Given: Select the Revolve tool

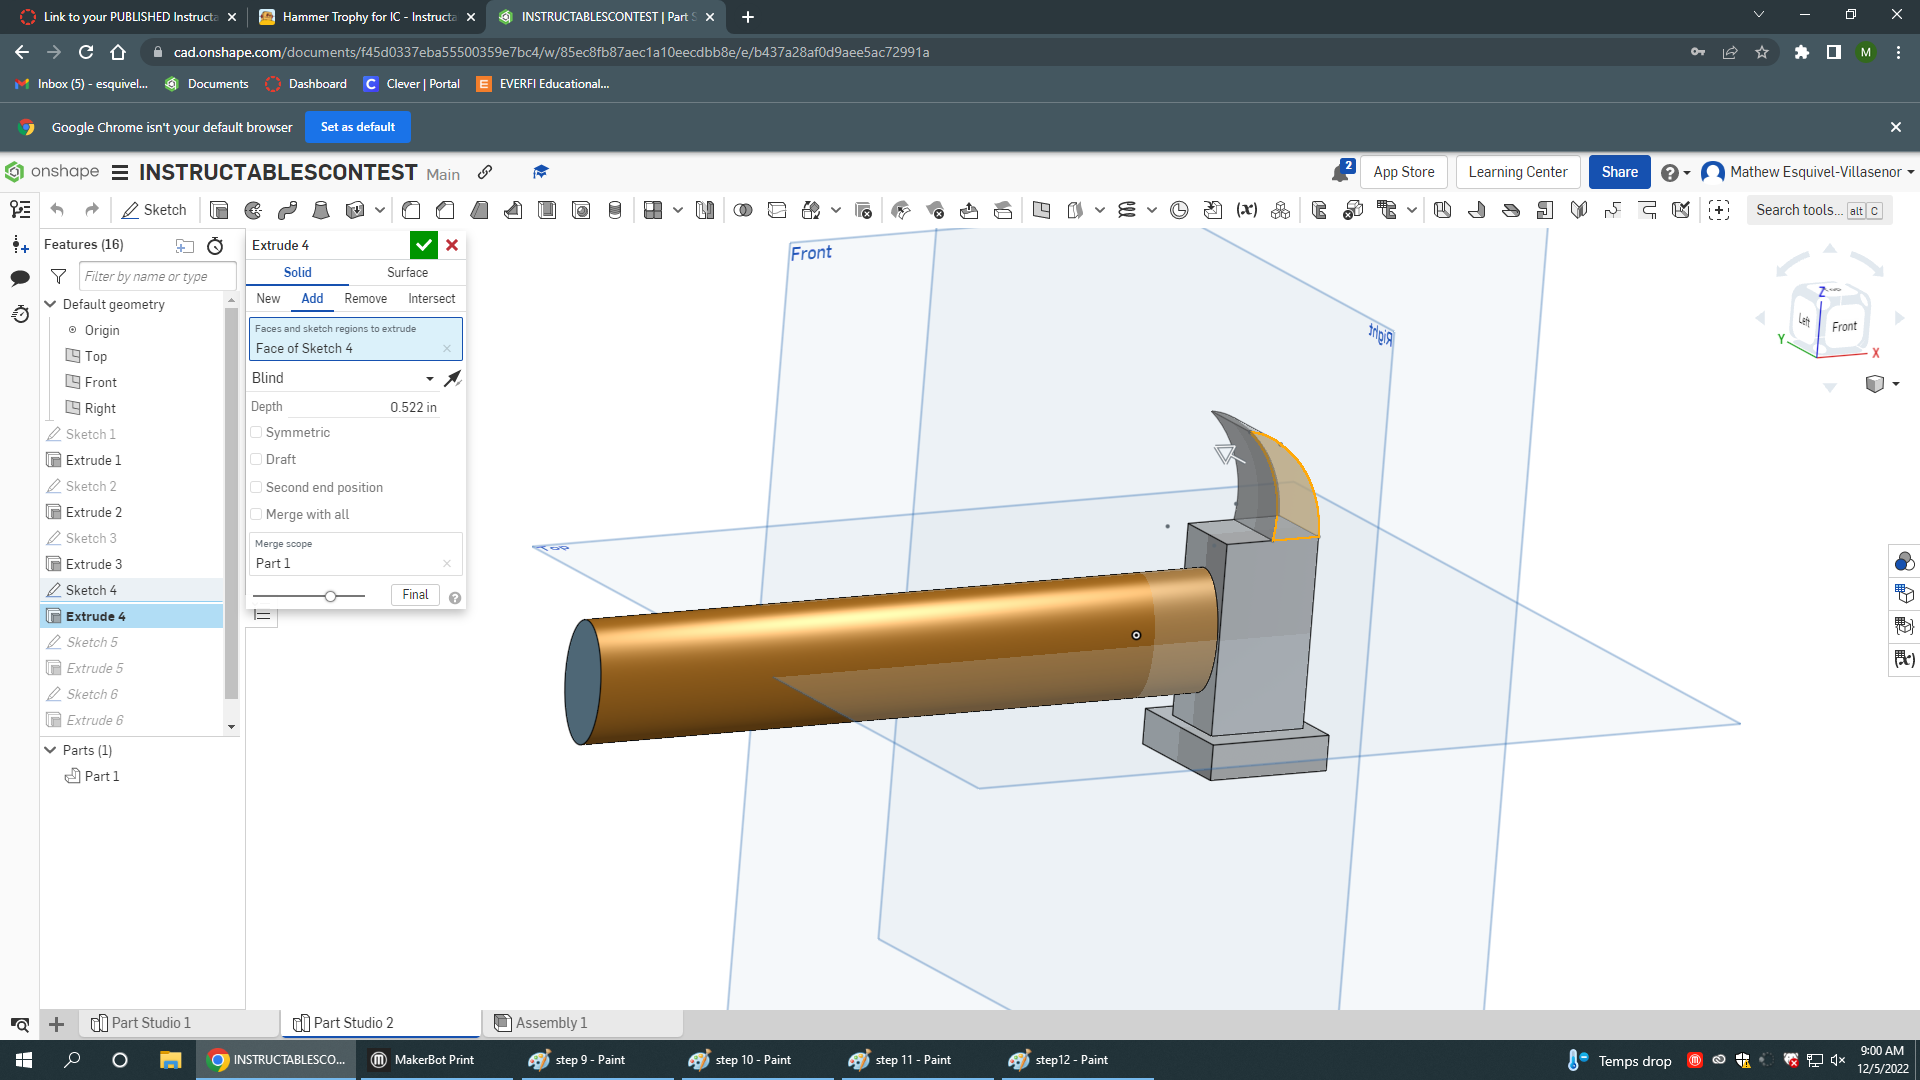Looking at the screenshot, I should coord(253,210).
